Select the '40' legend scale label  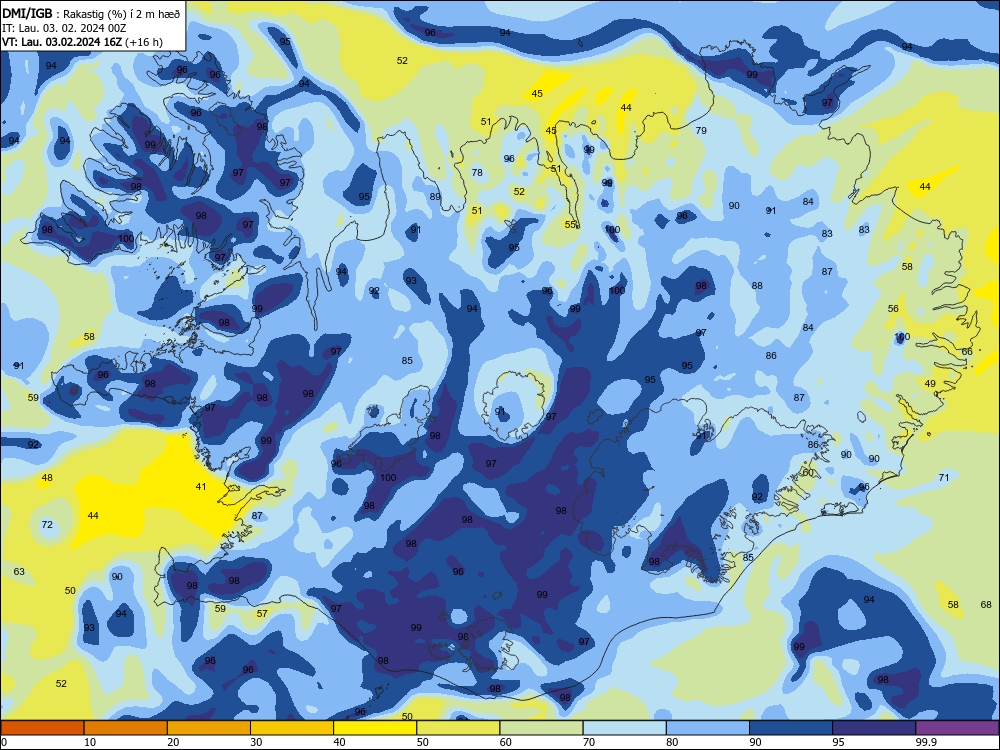[x=339, y=742]
